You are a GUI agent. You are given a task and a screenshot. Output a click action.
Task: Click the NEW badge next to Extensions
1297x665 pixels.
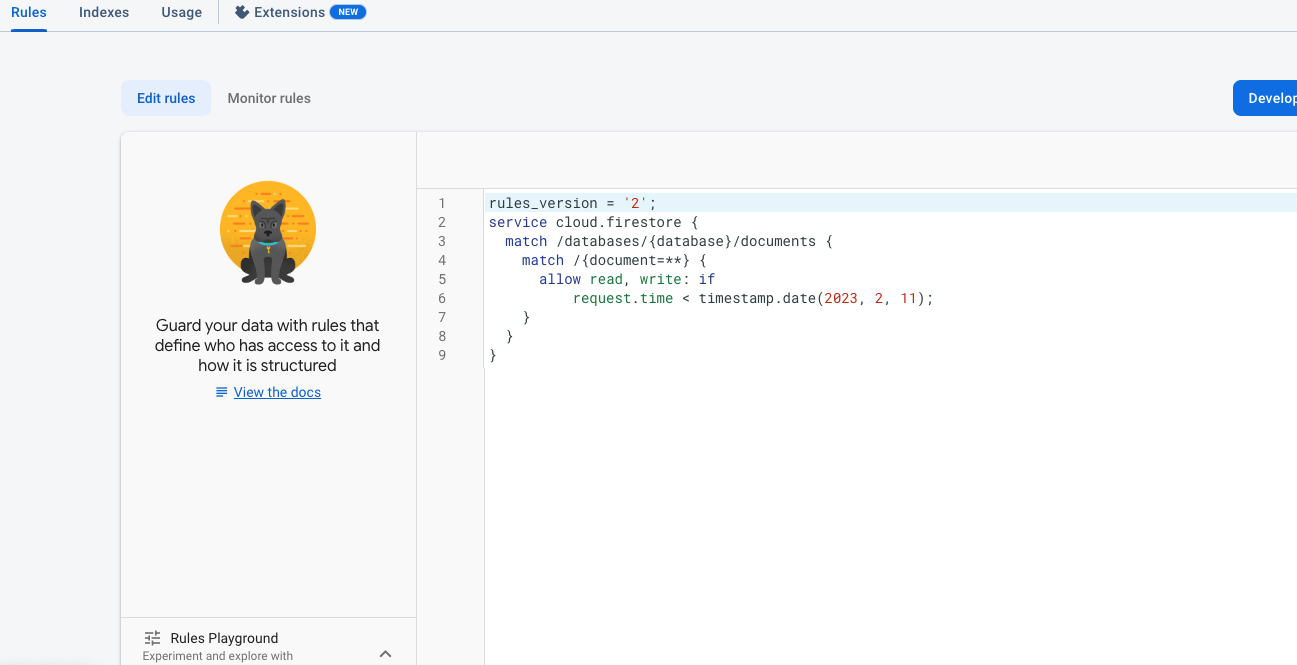[348, 12]
